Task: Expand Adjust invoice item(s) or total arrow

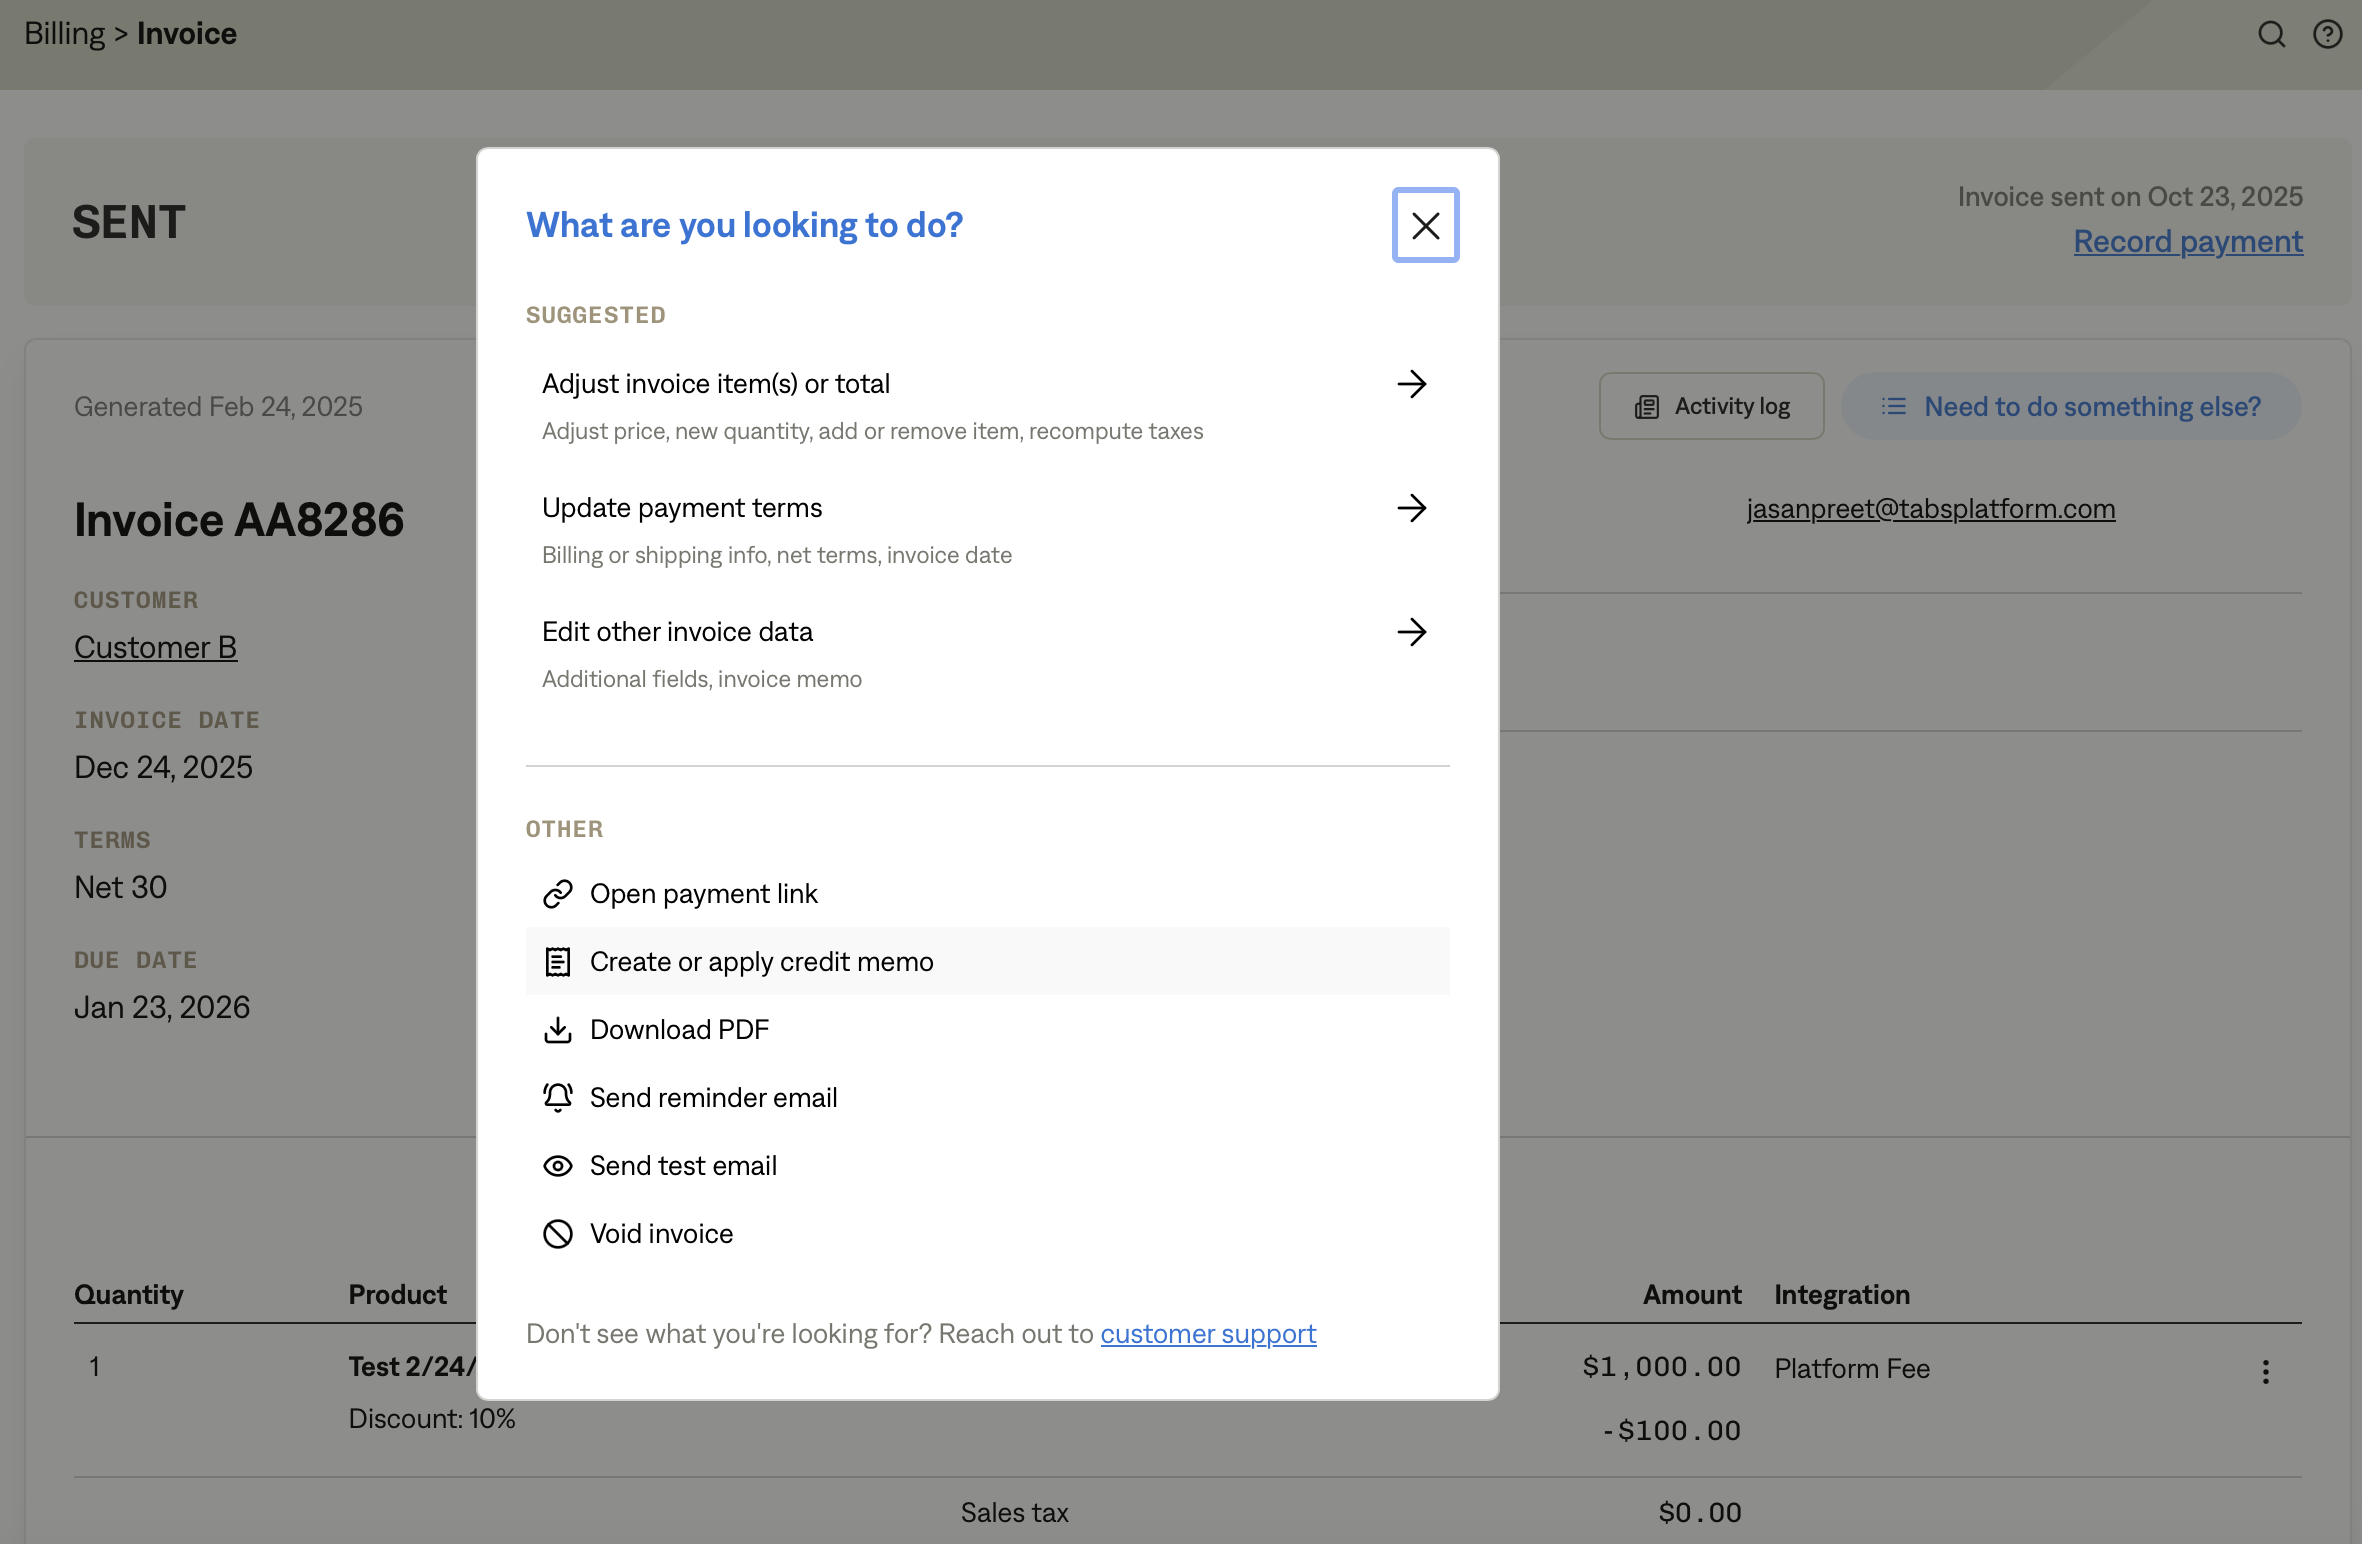Action: point(1411,384)
